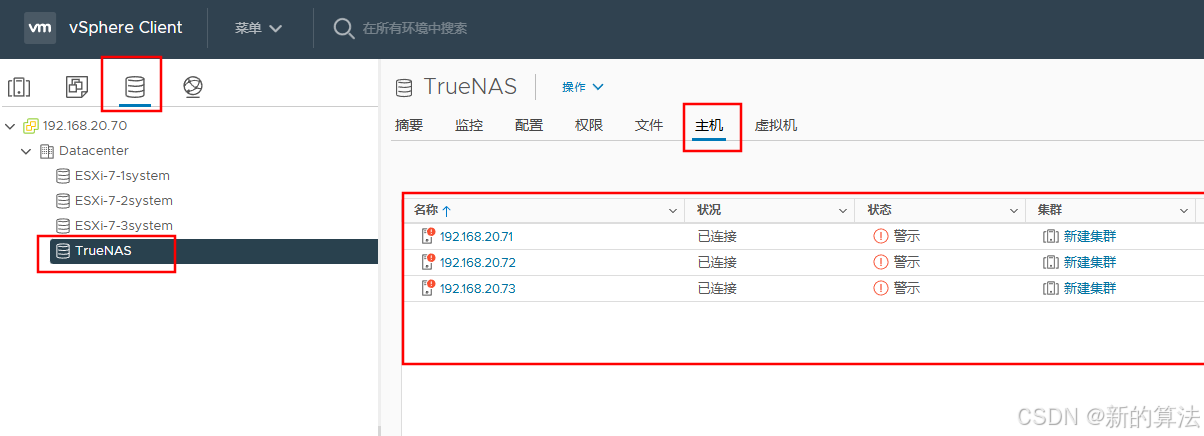The image size is (1204, 436).
Task: Open the 菜单 dropdown menu
Action: (259, 28)
